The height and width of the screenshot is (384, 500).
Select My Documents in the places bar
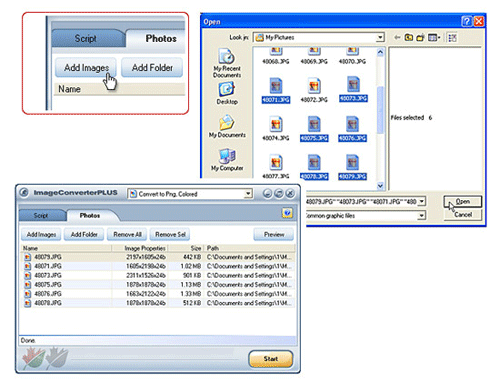227,126
